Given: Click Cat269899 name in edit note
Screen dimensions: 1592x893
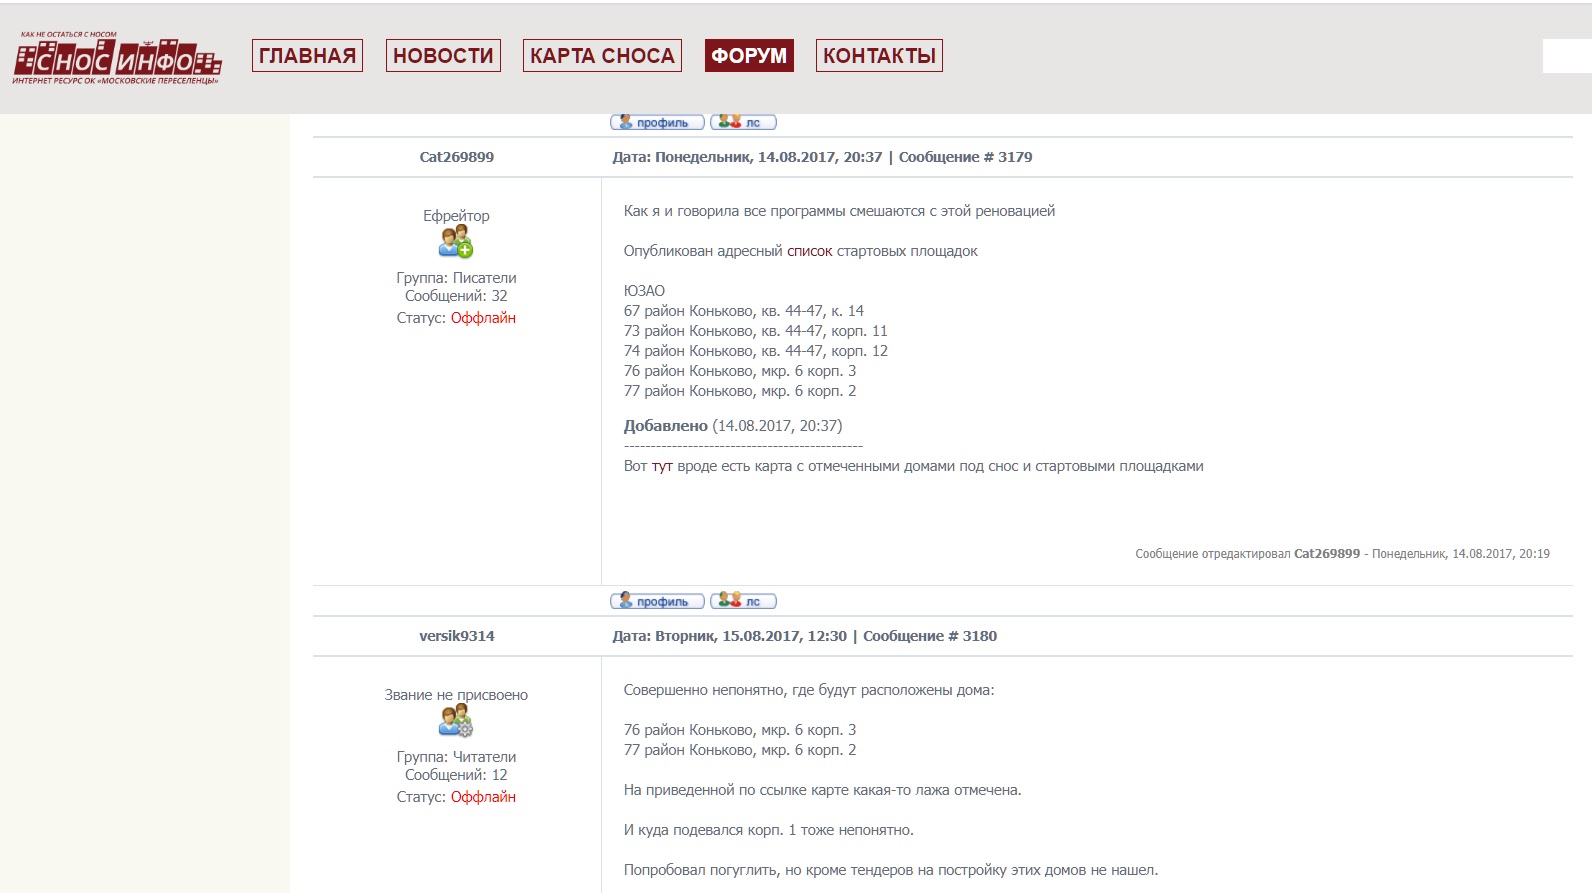Looking at the screenshot, I should click(1327, 554).
